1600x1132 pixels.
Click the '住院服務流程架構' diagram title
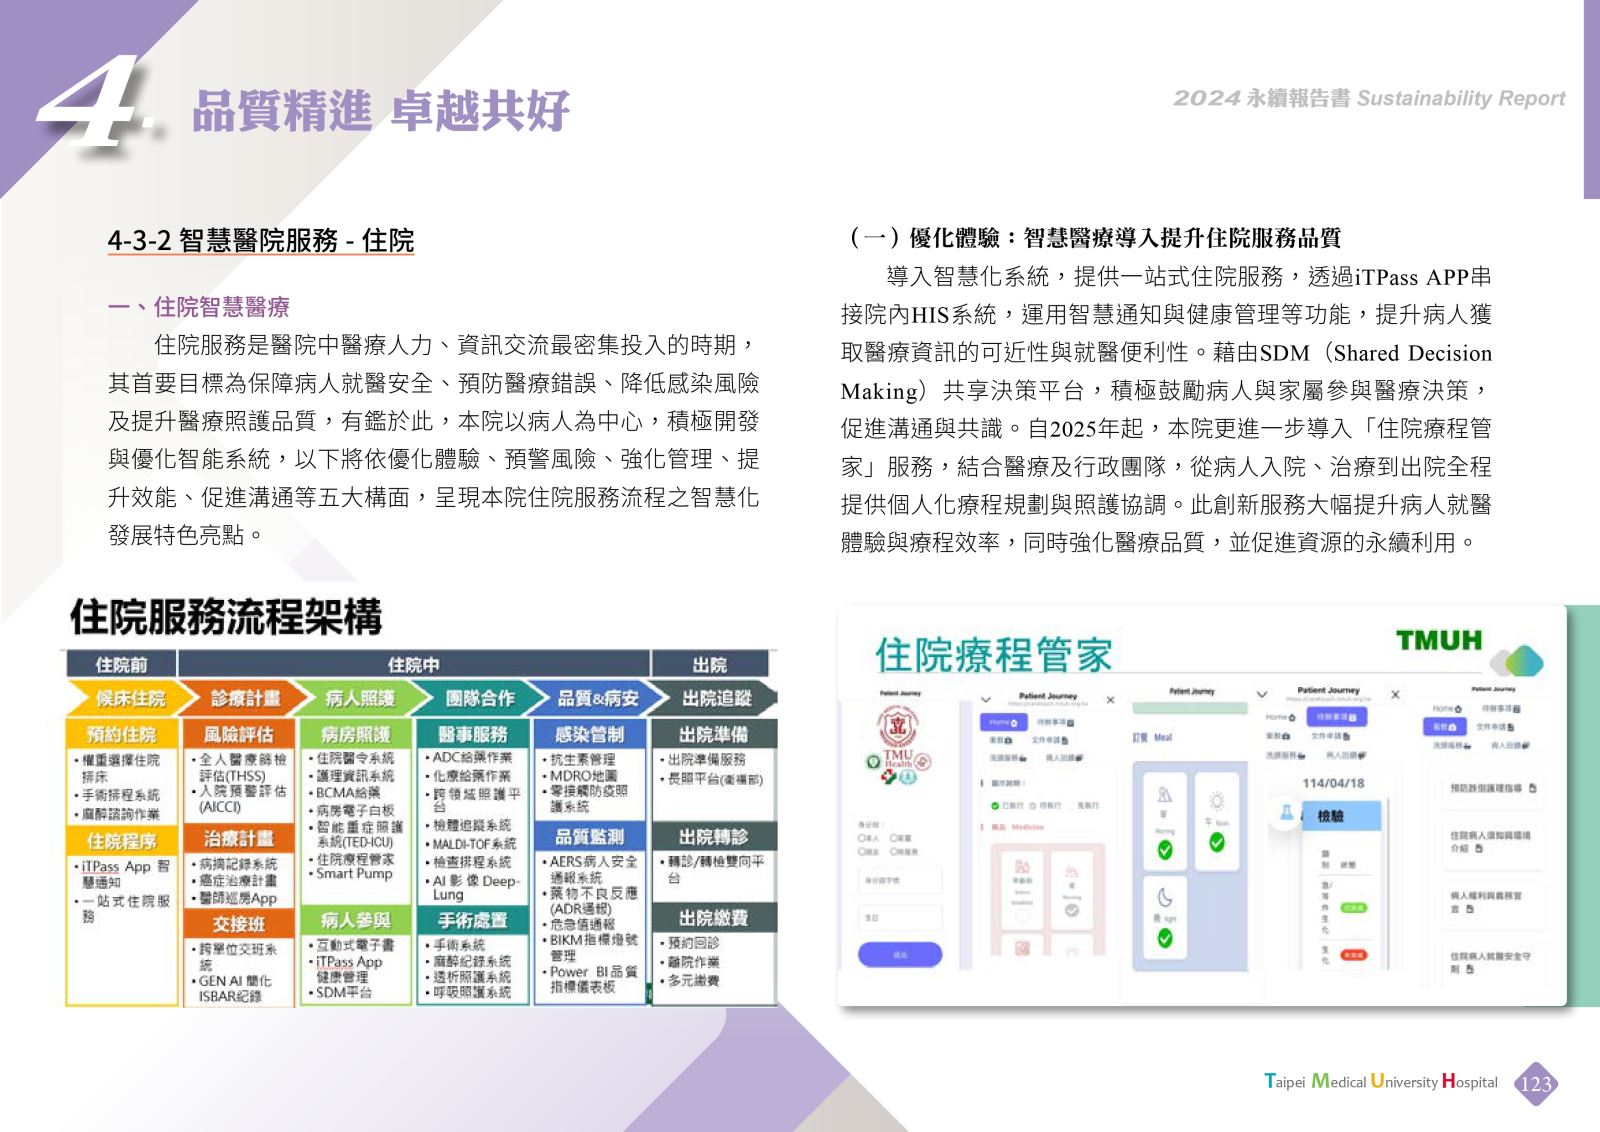(226, 617)
